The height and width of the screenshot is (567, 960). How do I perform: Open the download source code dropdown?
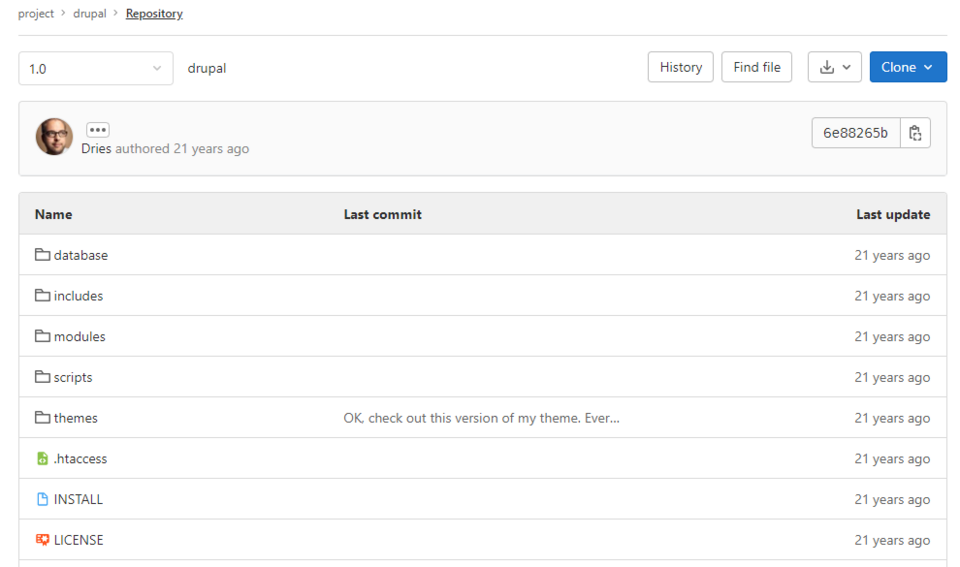click(834, 67)
